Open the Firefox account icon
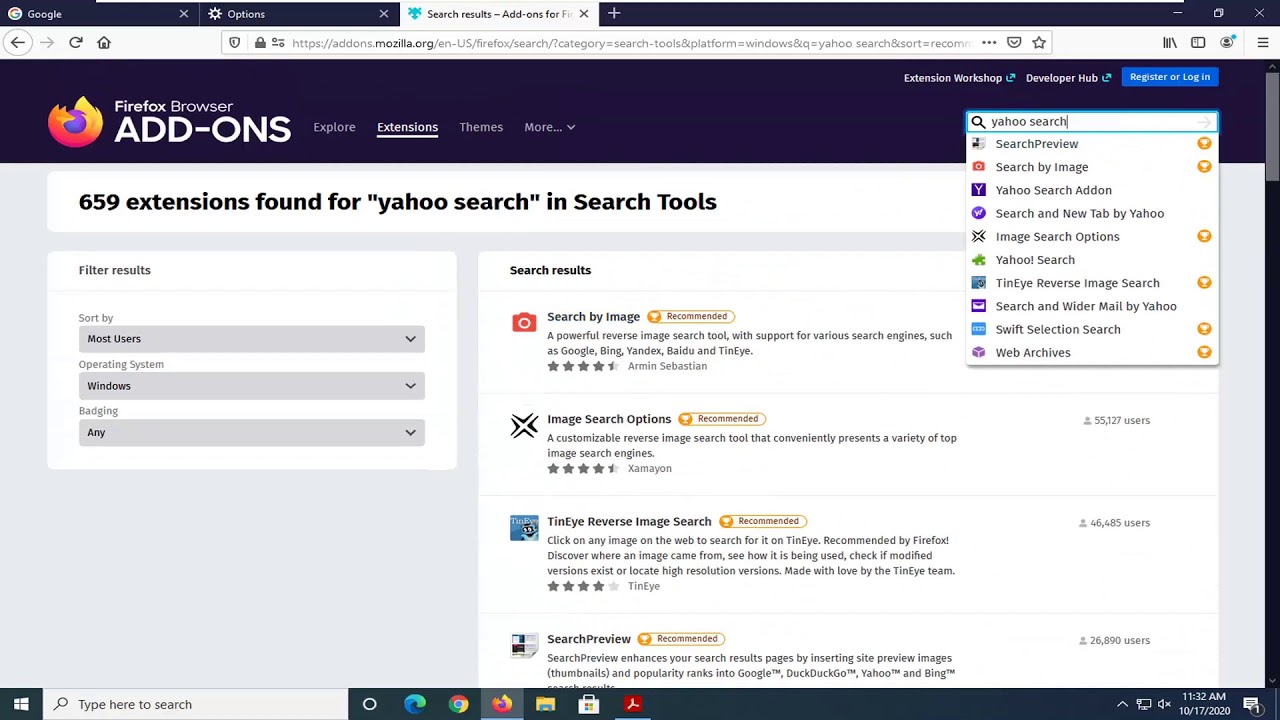1280x720 pixels. point(1227,43)
